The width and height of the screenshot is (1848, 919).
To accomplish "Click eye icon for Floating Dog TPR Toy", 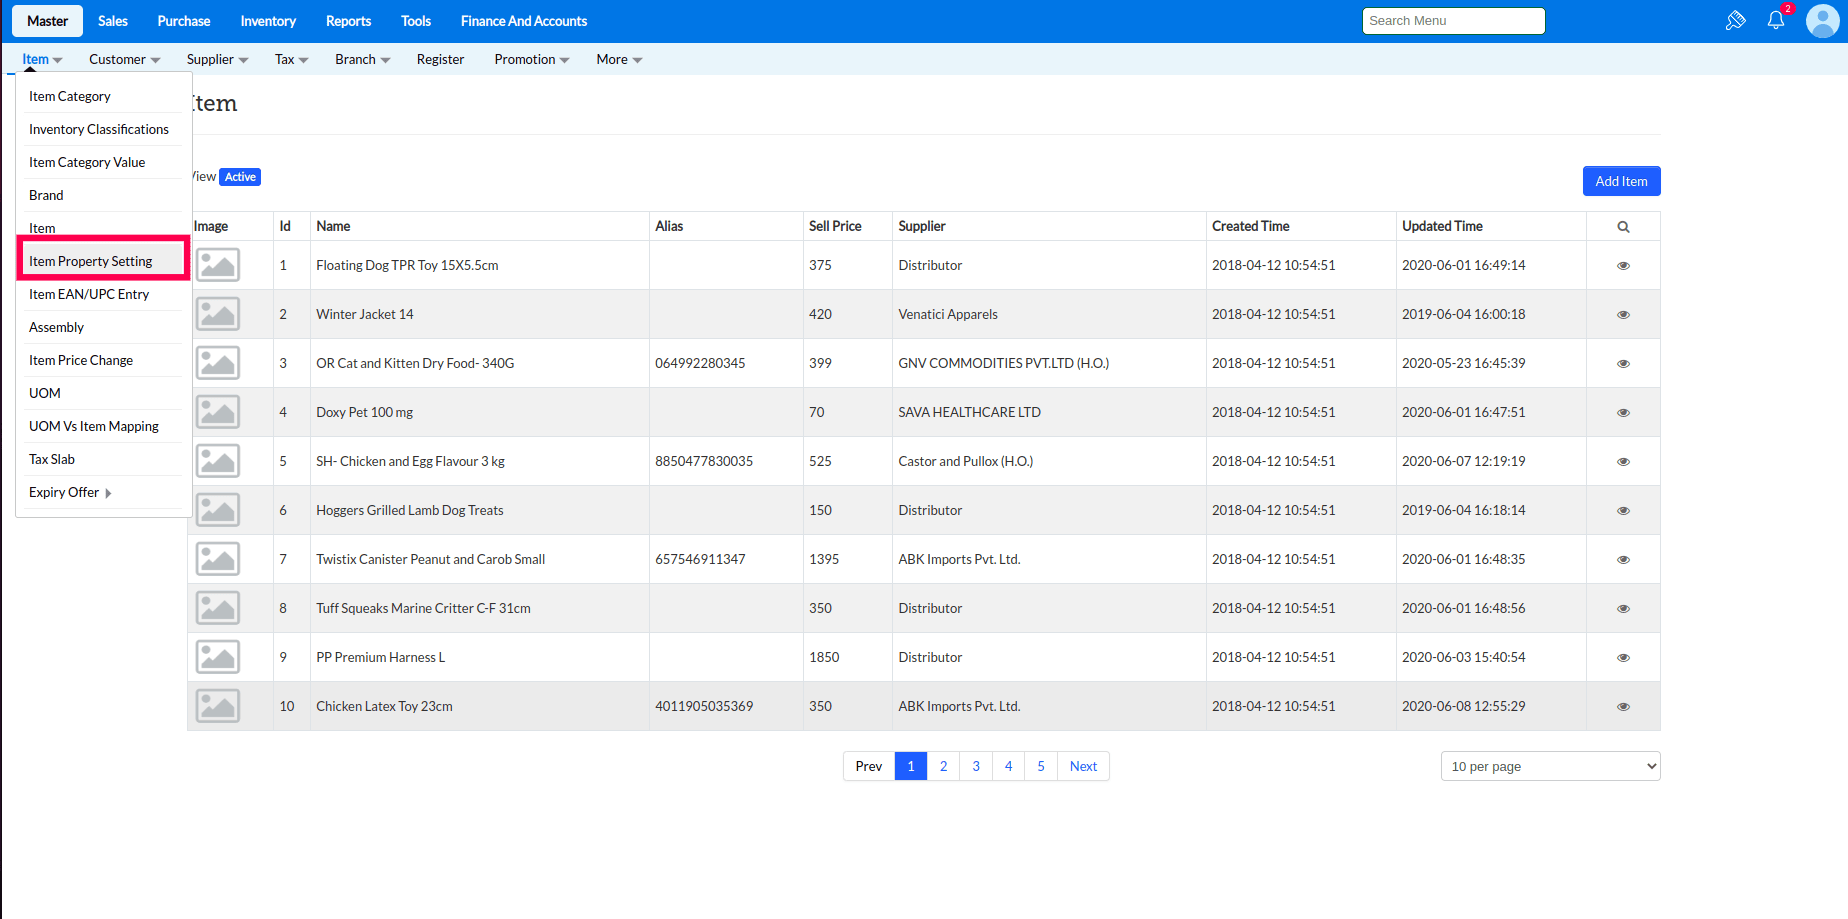I will point(1623,266).
